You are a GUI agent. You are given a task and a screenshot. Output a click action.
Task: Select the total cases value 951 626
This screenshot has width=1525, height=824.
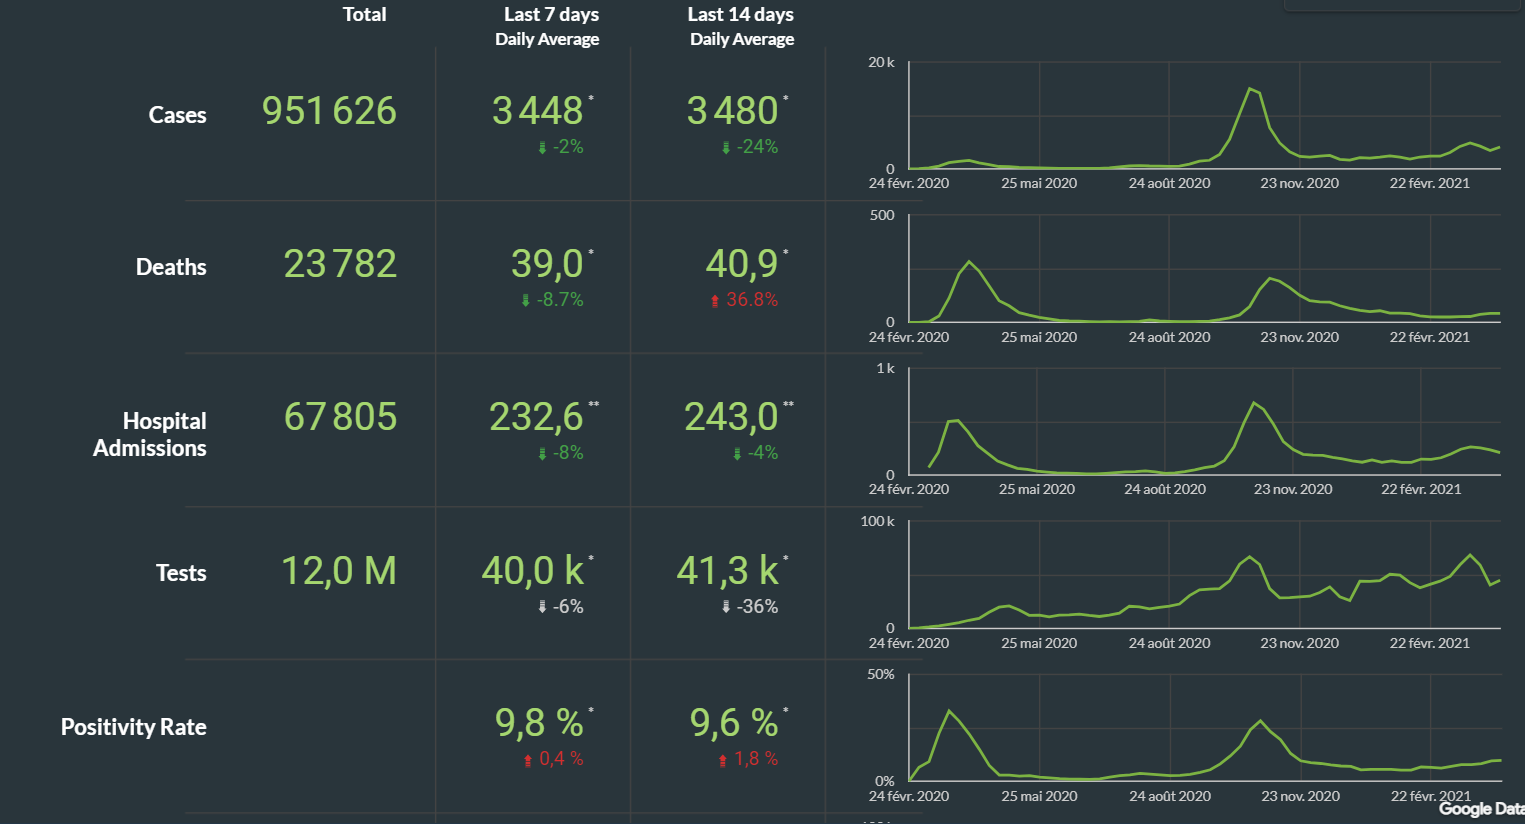[329, 111]
